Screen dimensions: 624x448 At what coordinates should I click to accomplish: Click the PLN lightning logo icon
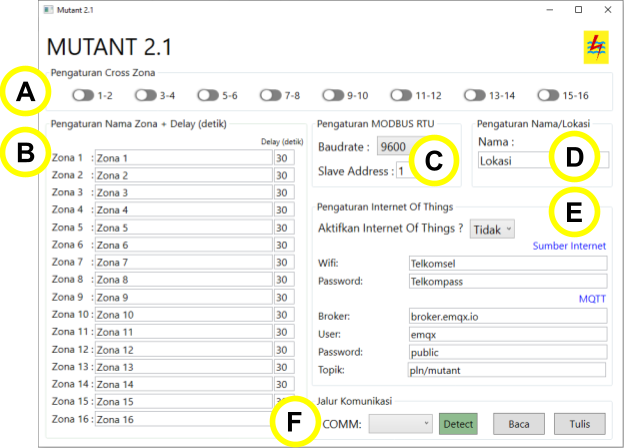pos(596,47)
